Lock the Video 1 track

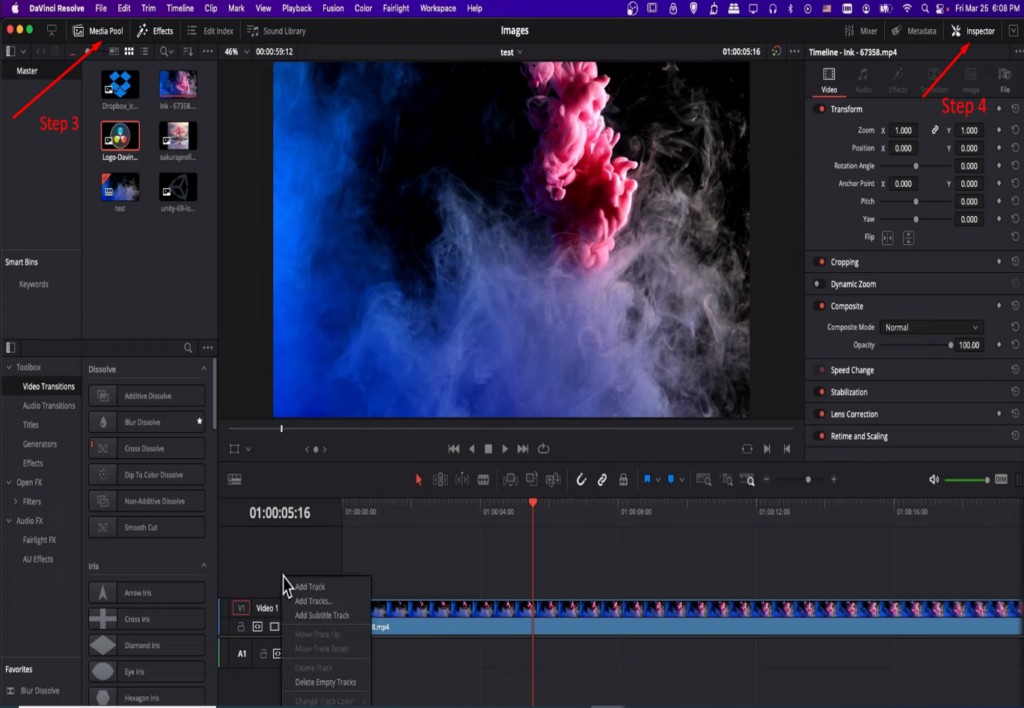pos(241,627)
